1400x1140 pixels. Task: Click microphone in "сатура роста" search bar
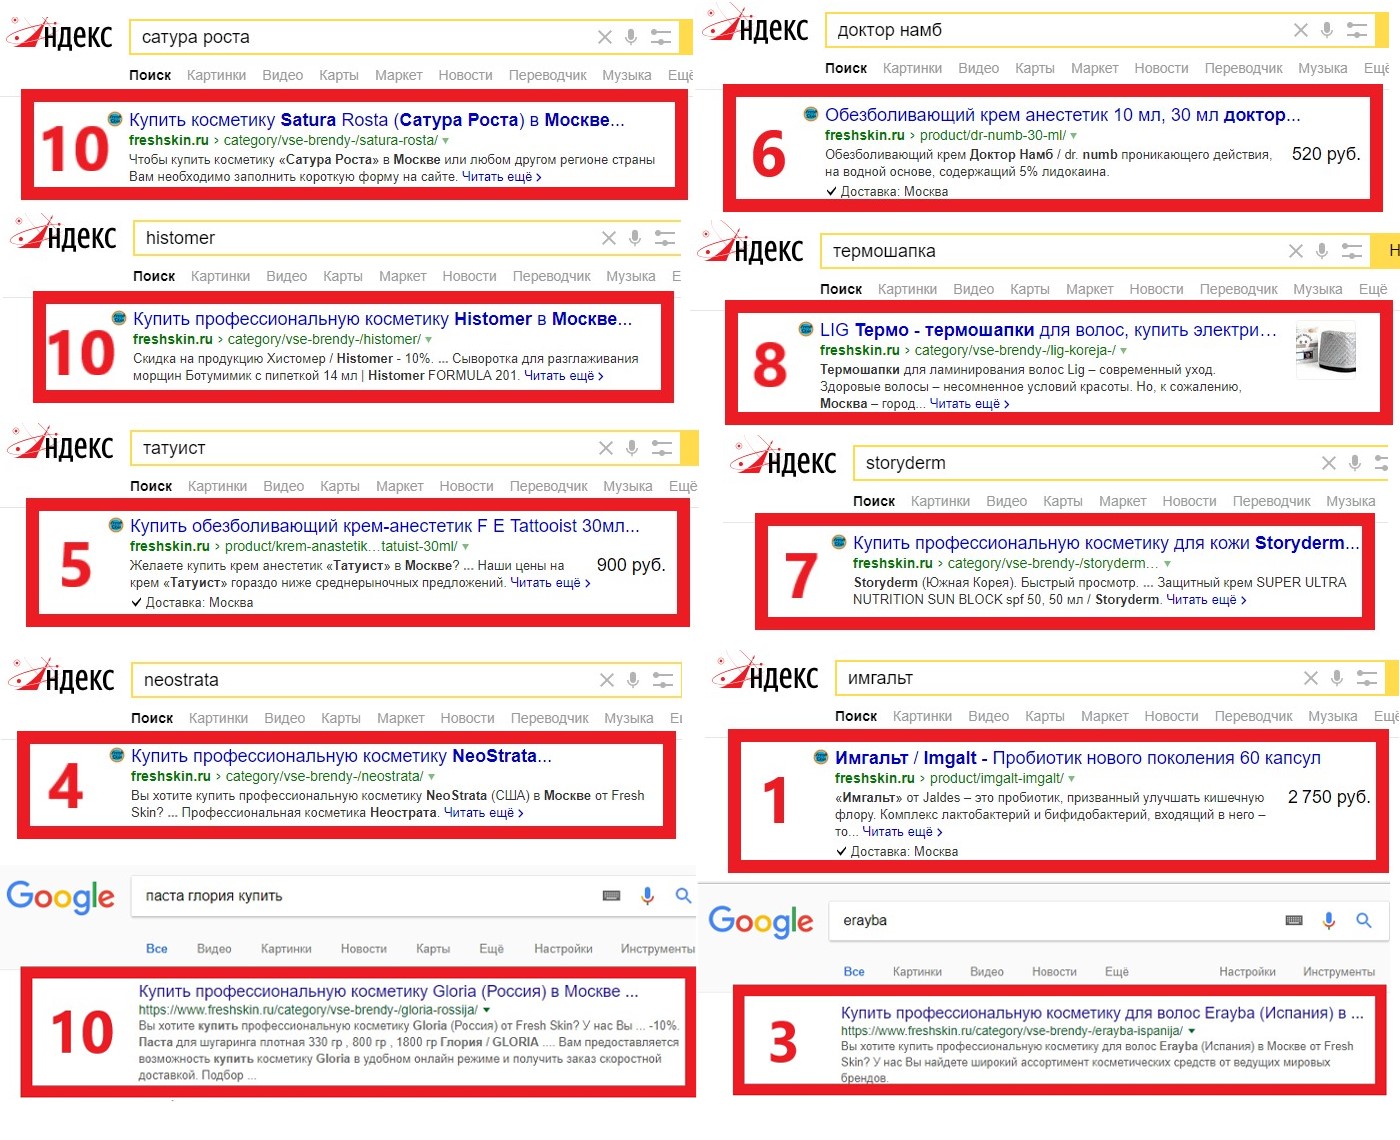coord(631,37)
